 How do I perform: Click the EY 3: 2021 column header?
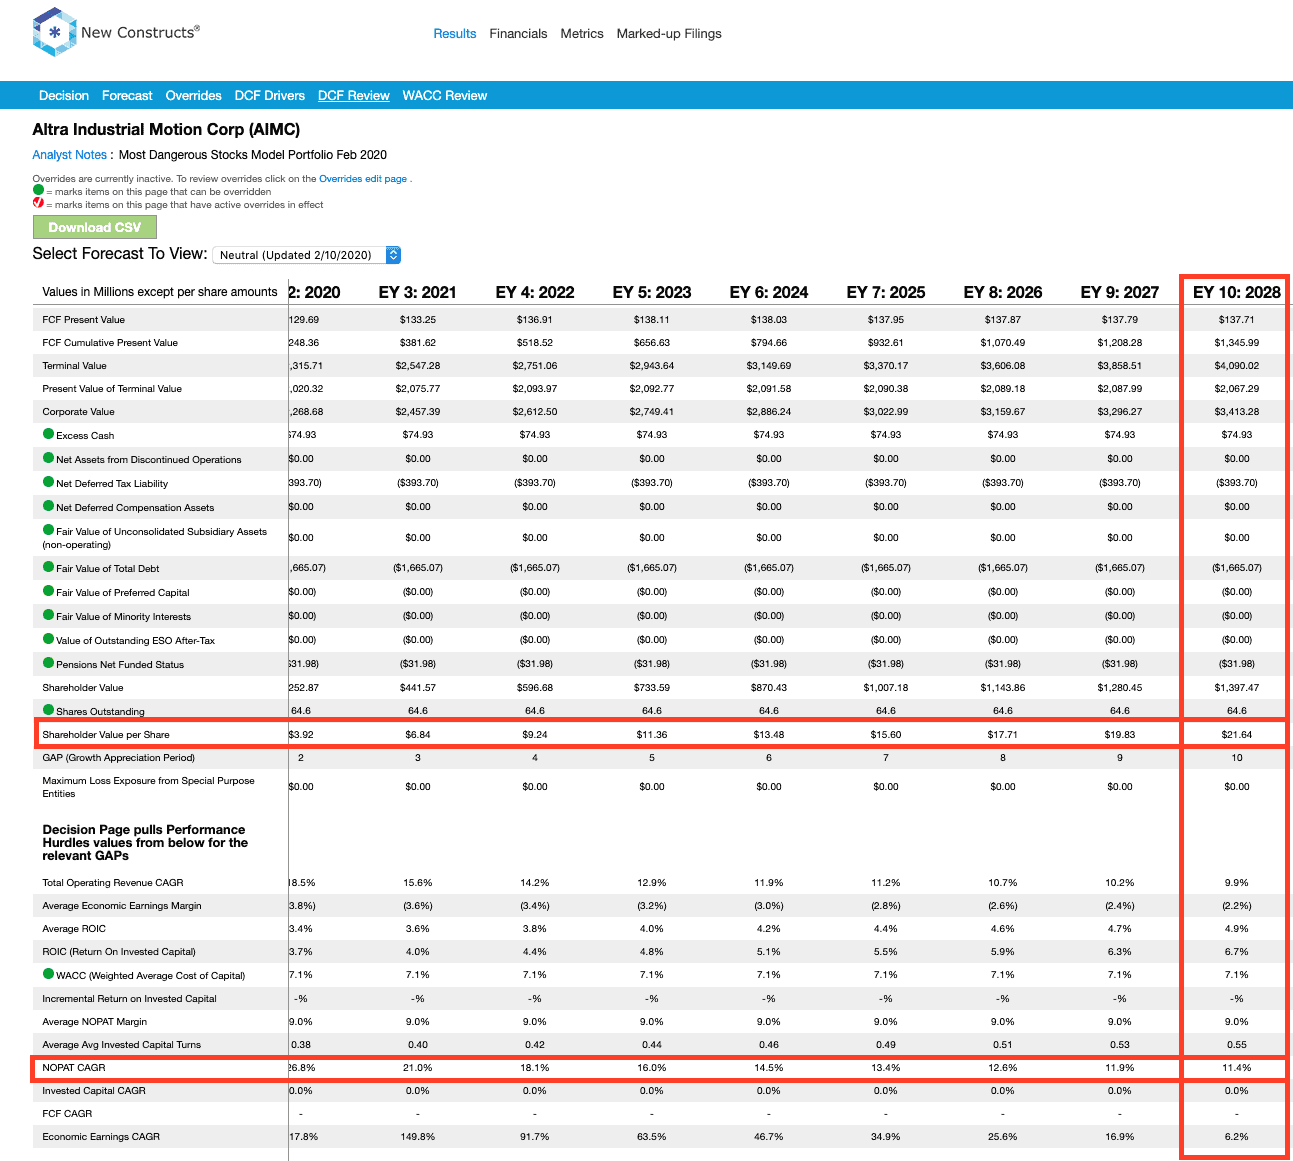[418, 292]
